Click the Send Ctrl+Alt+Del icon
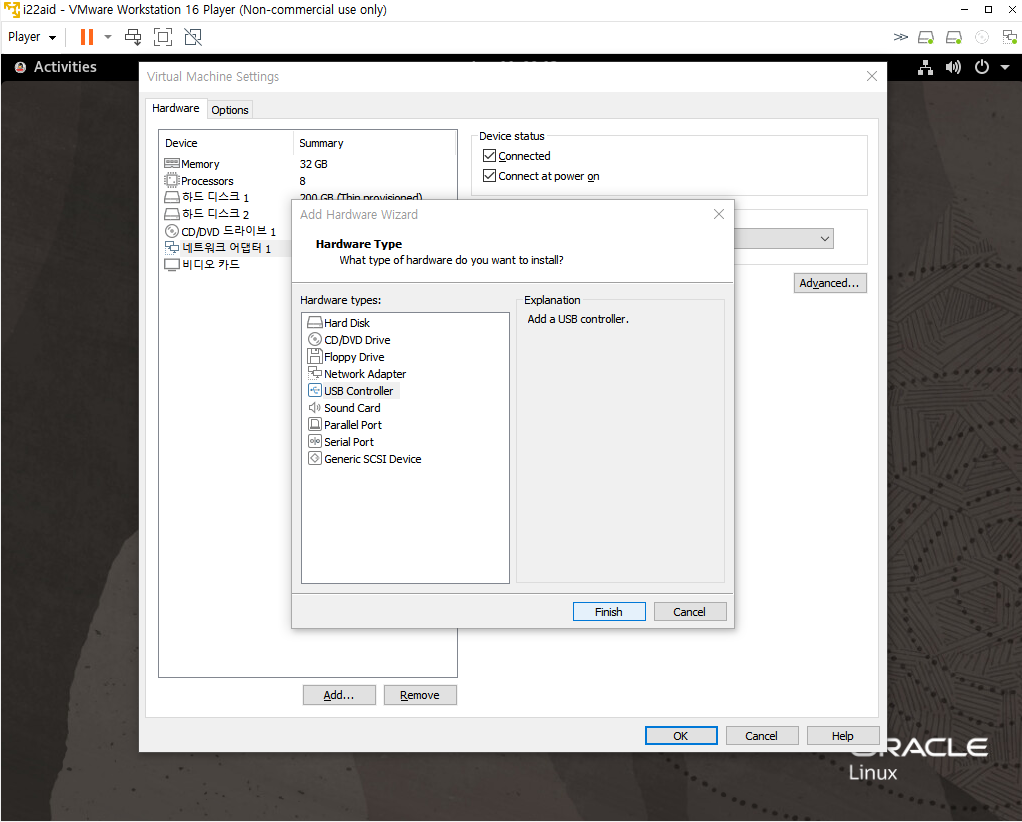1022x822 pixels. pos(133,37)
